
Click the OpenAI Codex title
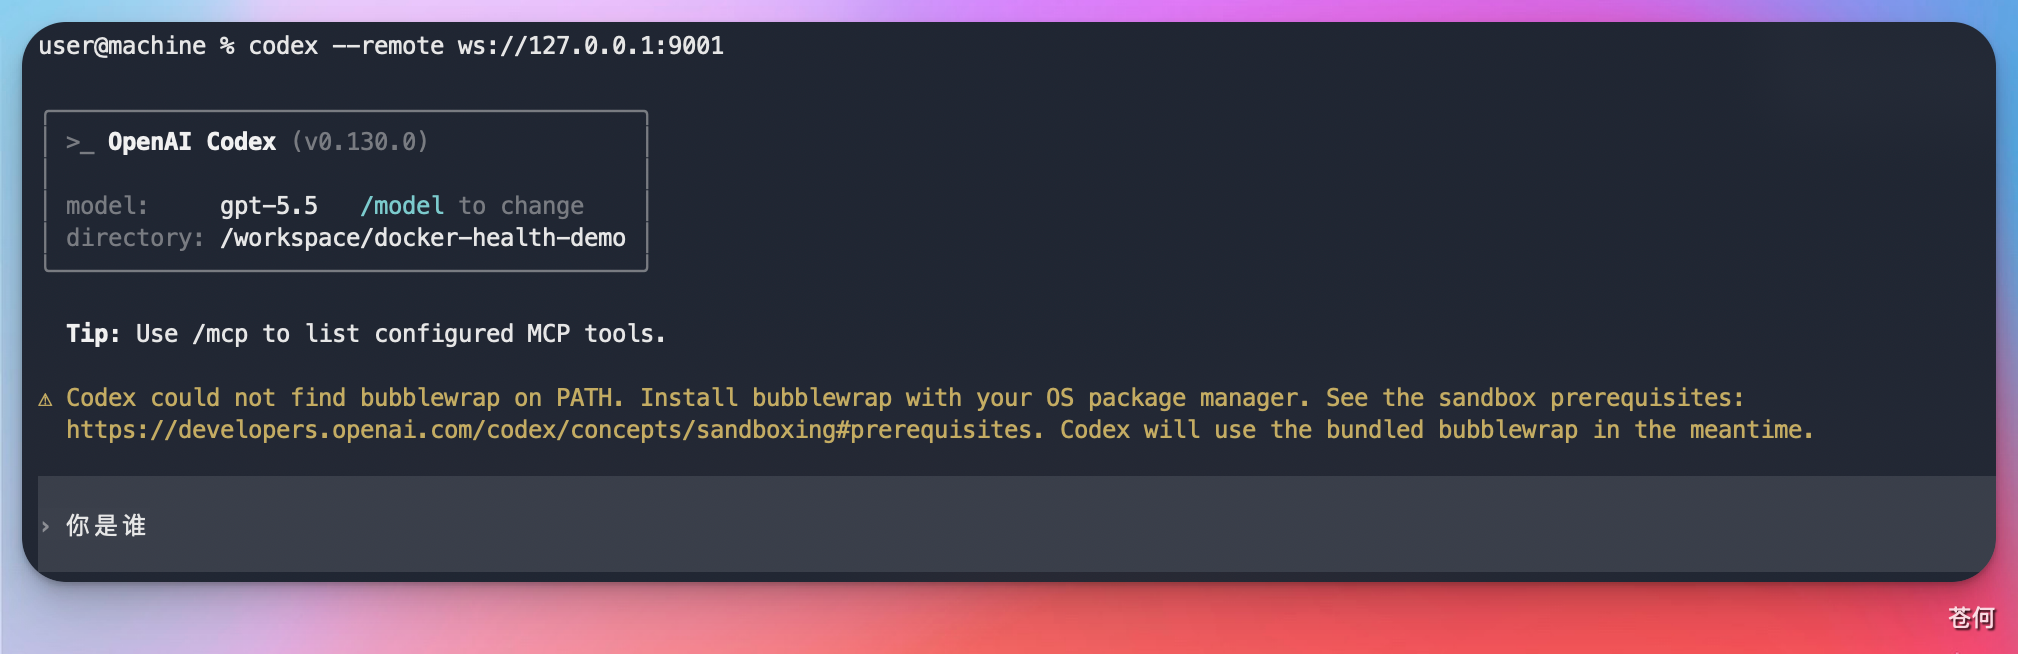192,142
